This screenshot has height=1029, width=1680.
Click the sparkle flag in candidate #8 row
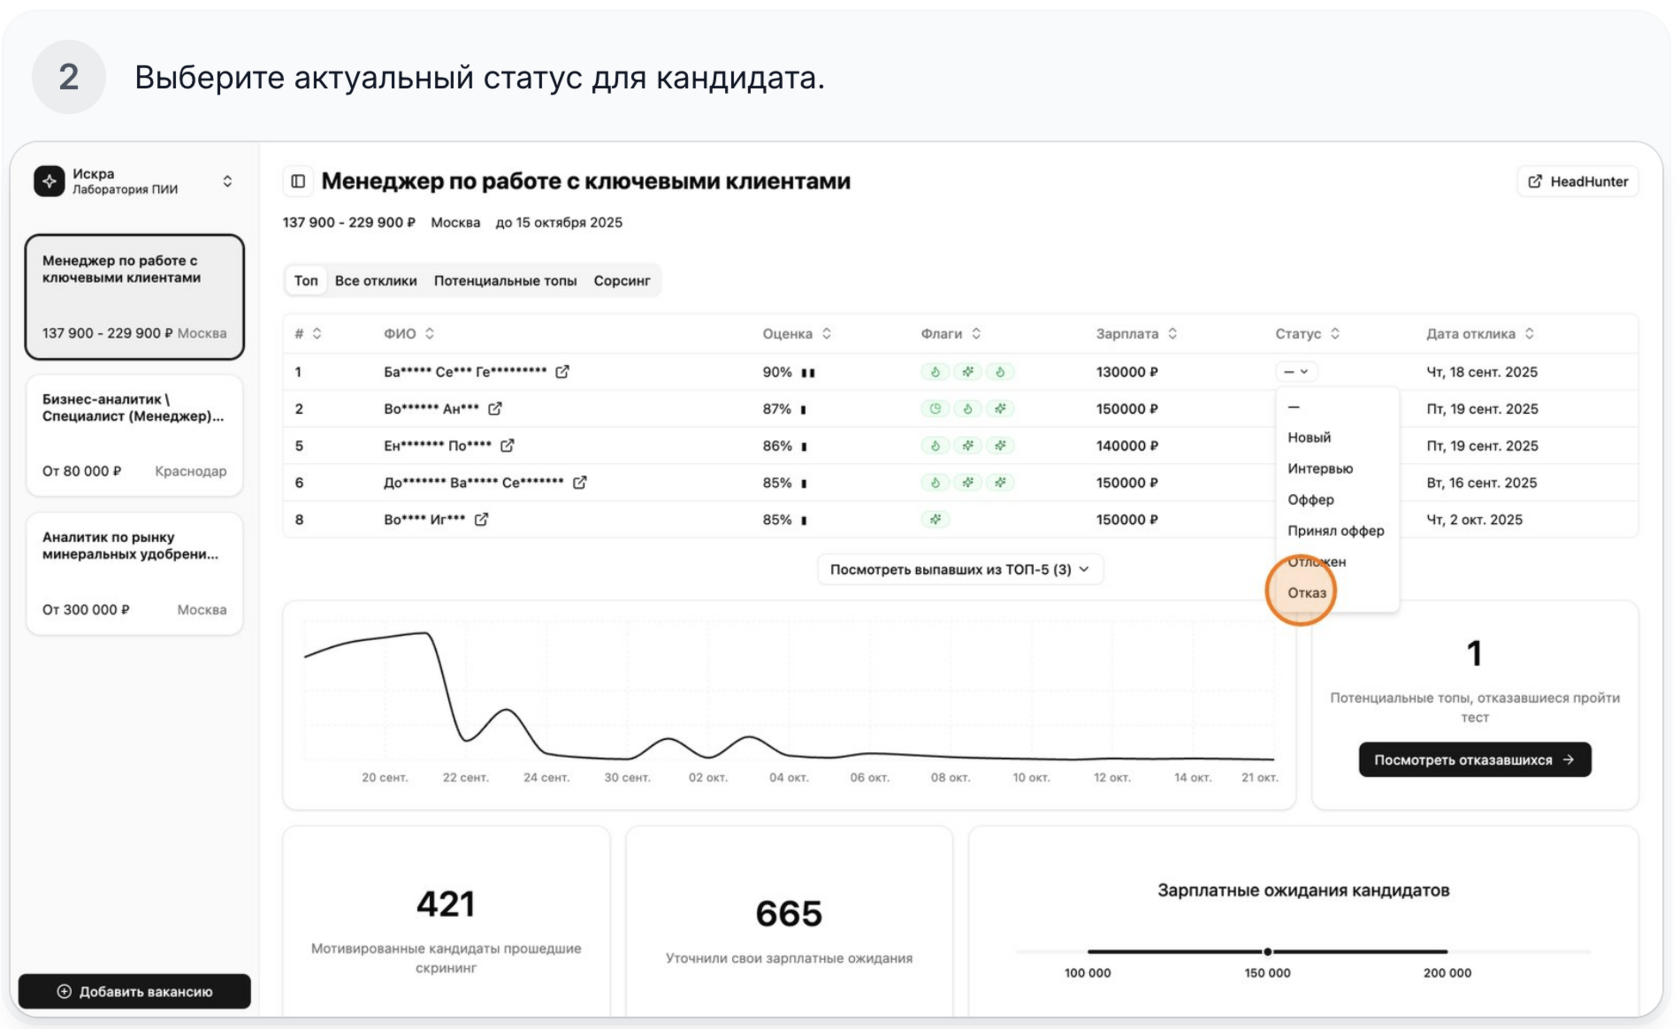coord(935,520)
